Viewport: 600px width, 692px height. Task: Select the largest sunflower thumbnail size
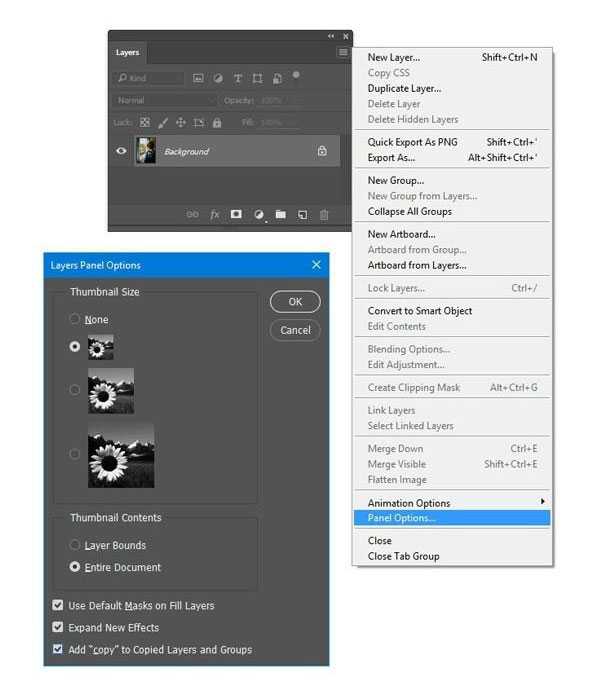75,454
